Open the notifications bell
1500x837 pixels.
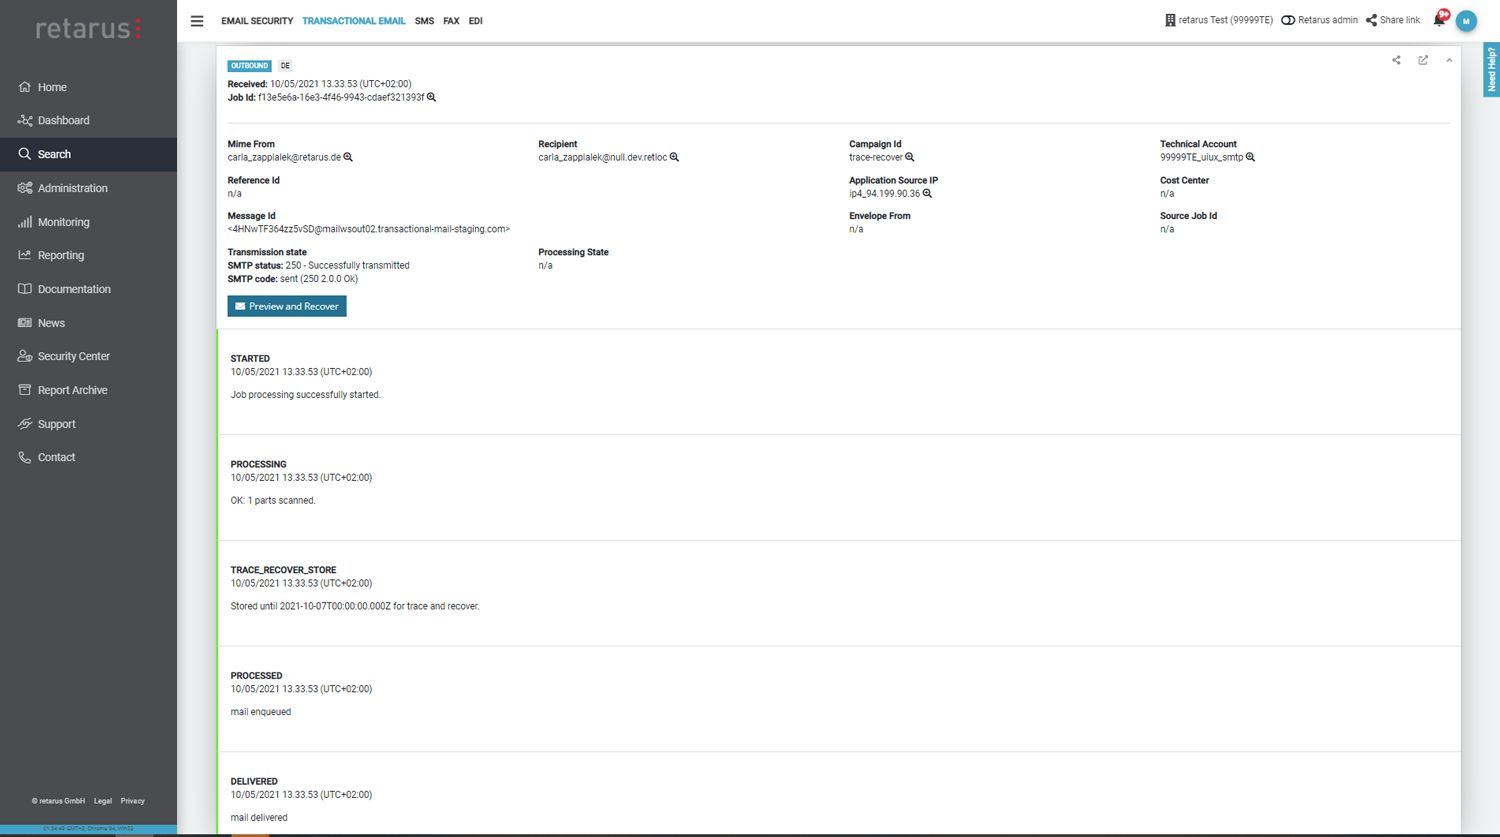pos(1440,20)
